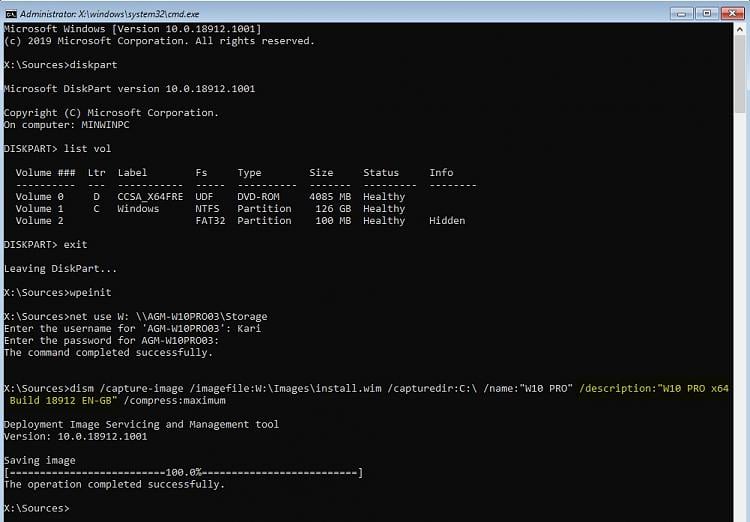Screen dimensions: 750x522
Task: Click 'Volume 1' row label
Action: pos(39,209)
